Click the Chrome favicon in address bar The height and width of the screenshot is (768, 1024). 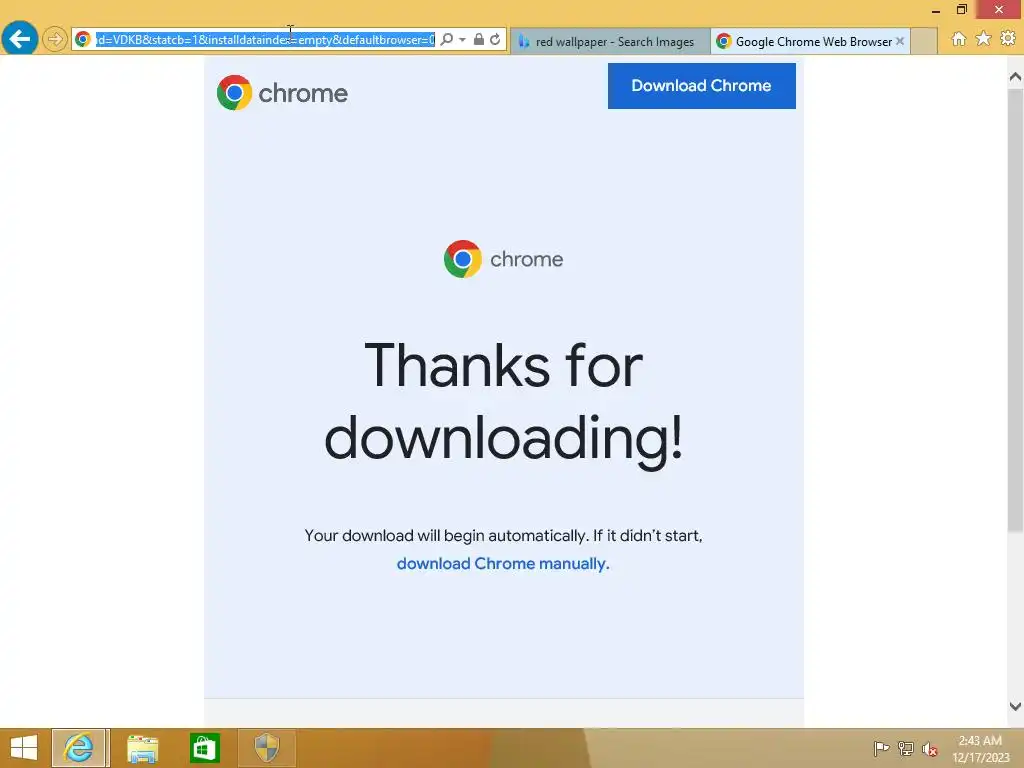coord(83,40)
